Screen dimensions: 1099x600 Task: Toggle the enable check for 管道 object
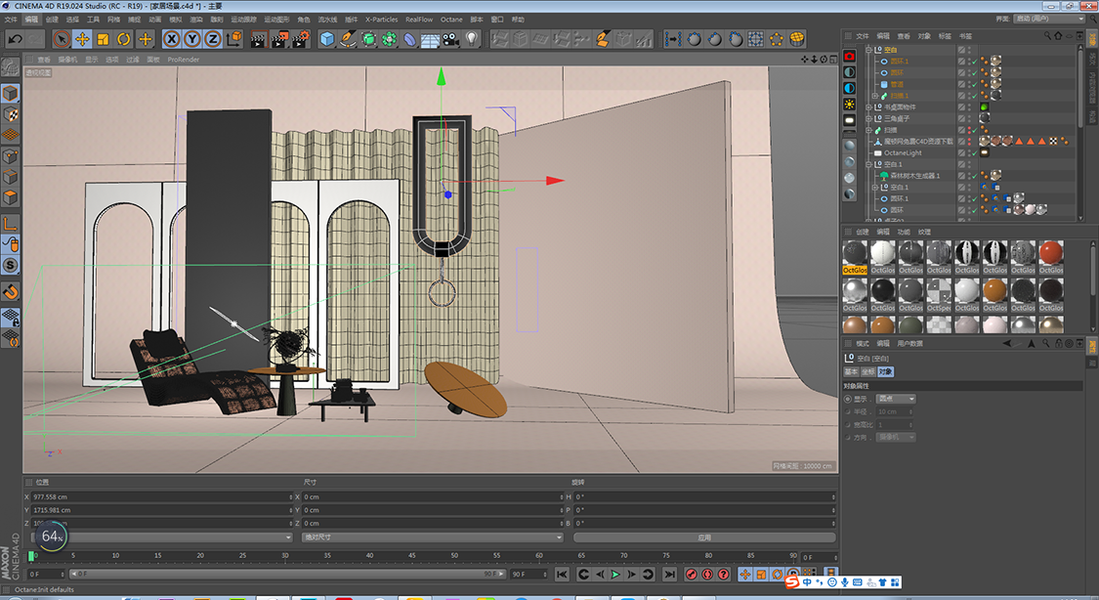coord(974,84)
